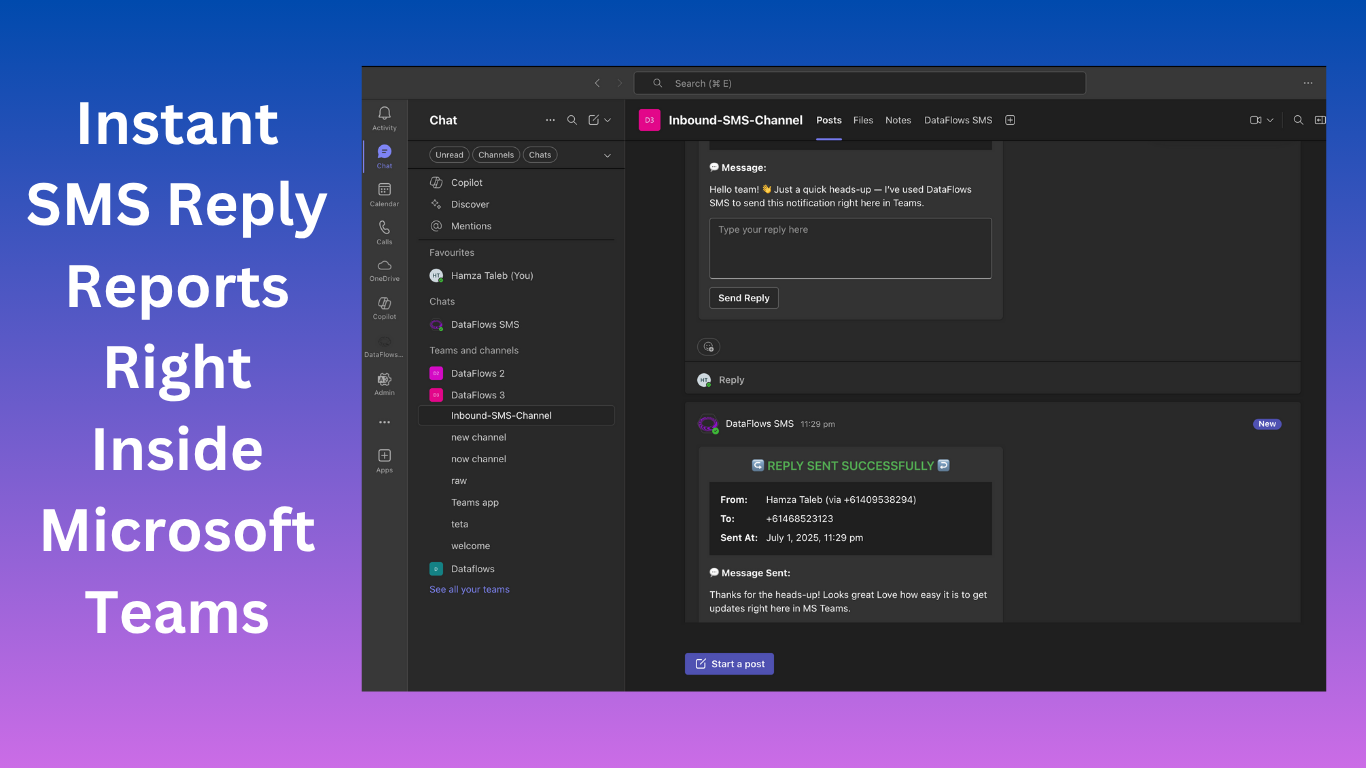Open Calendar from the left rail
This screenshot has width=1366, height=768.
point(384,193)
